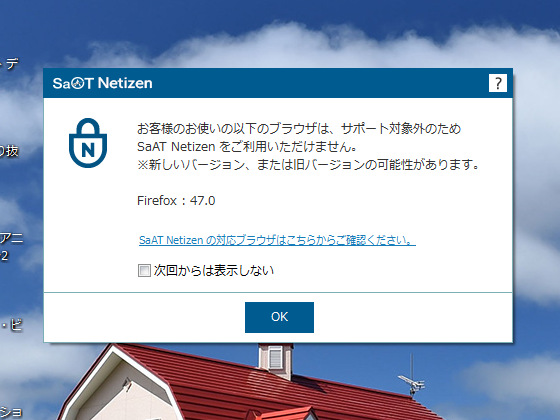Check the 次回からは表示しない checkbox

click(144, 270)
